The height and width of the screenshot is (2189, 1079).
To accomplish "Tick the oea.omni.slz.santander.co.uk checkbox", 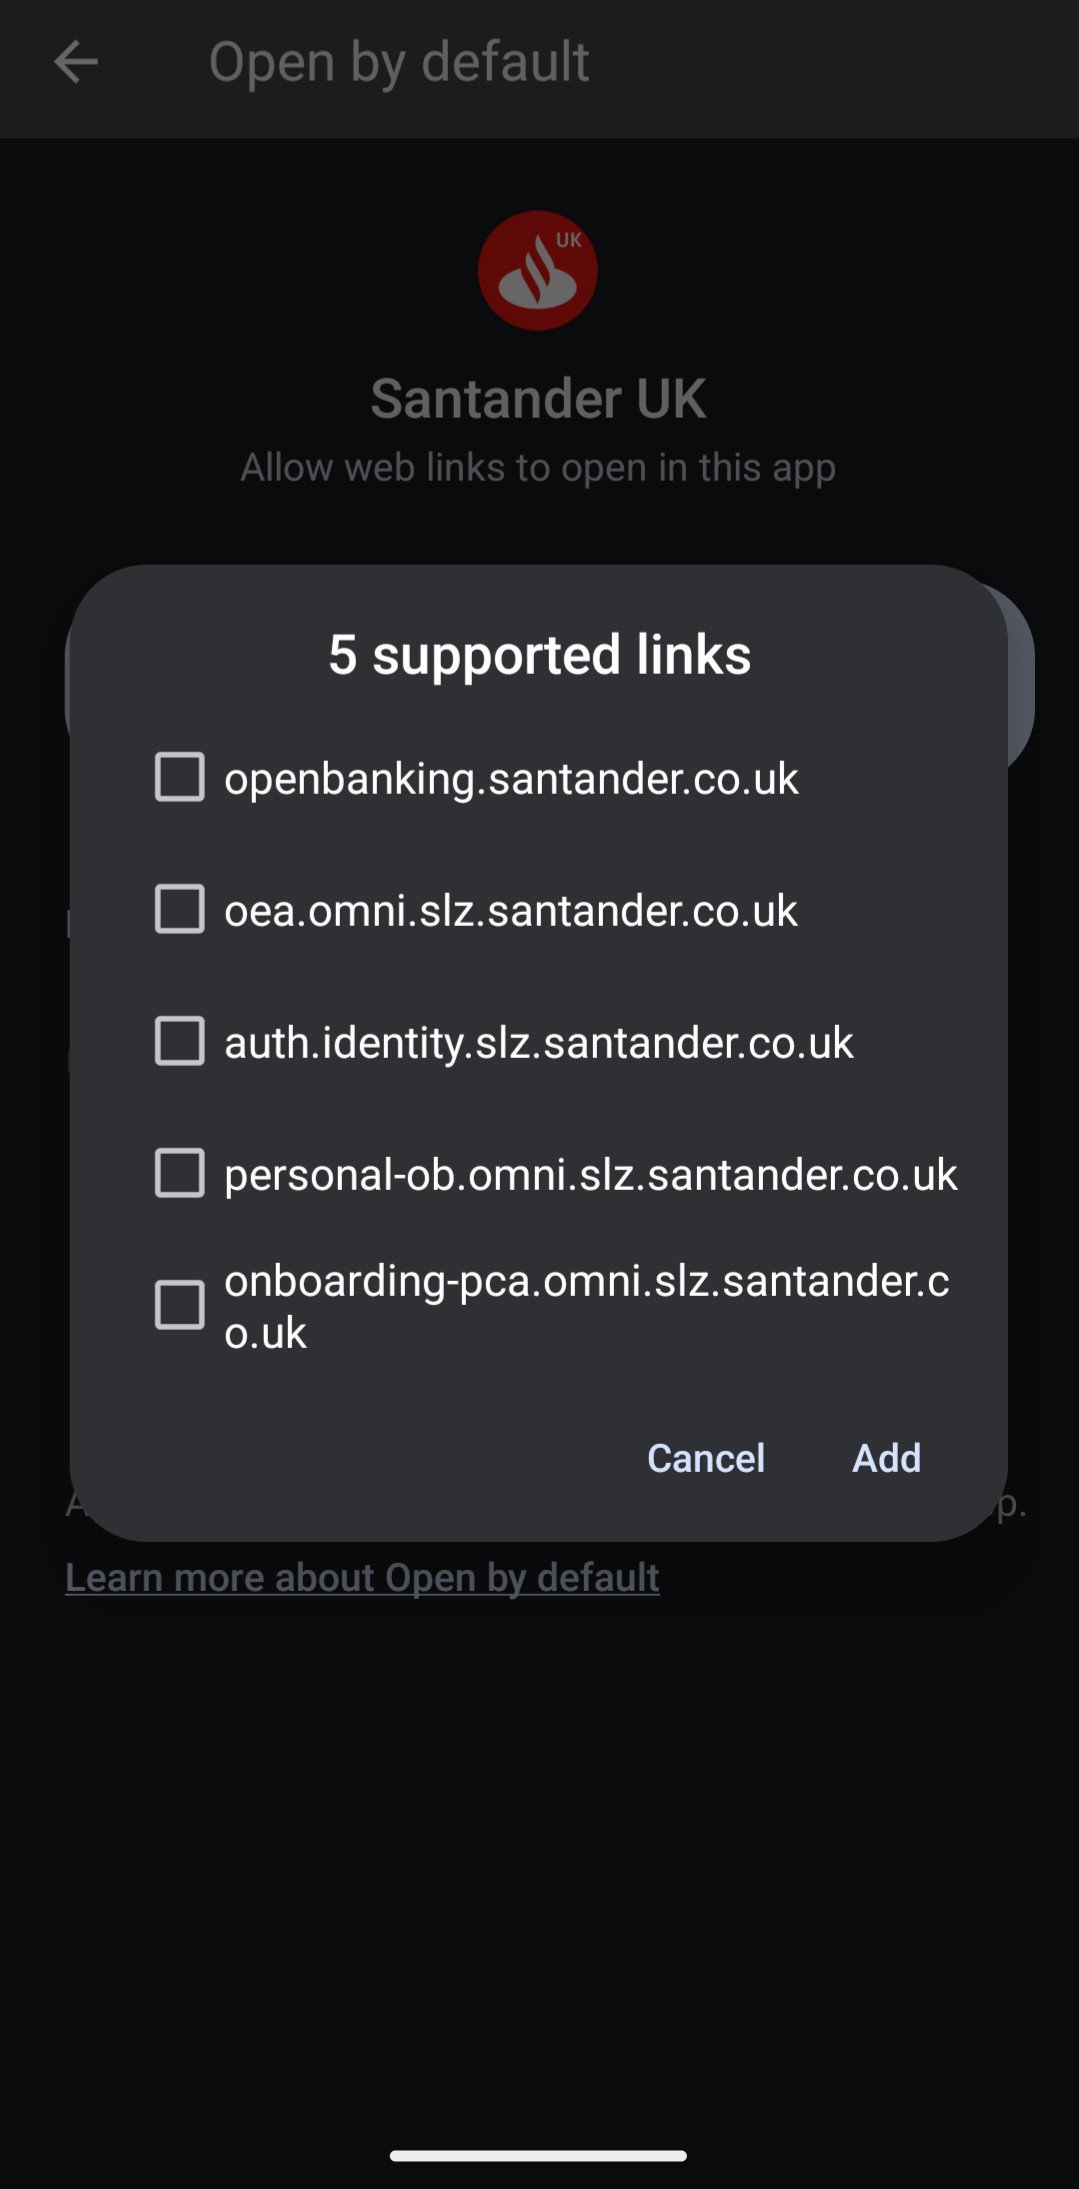I will 180,909.
